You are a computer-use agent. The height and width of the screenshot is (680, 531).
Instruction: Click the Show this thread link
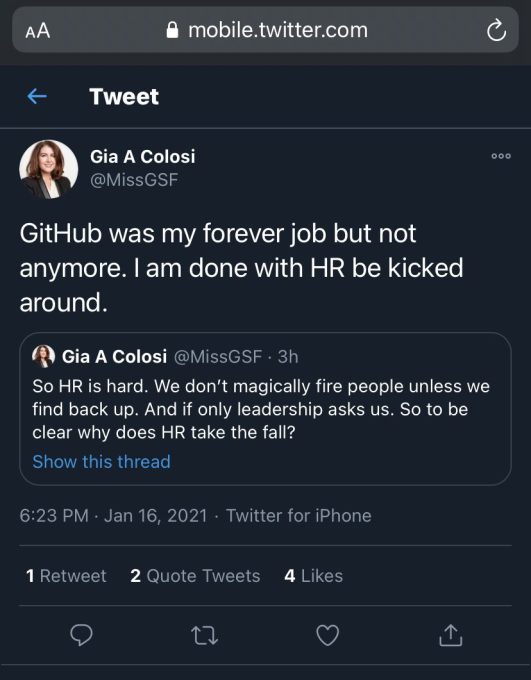pos(102,461)
